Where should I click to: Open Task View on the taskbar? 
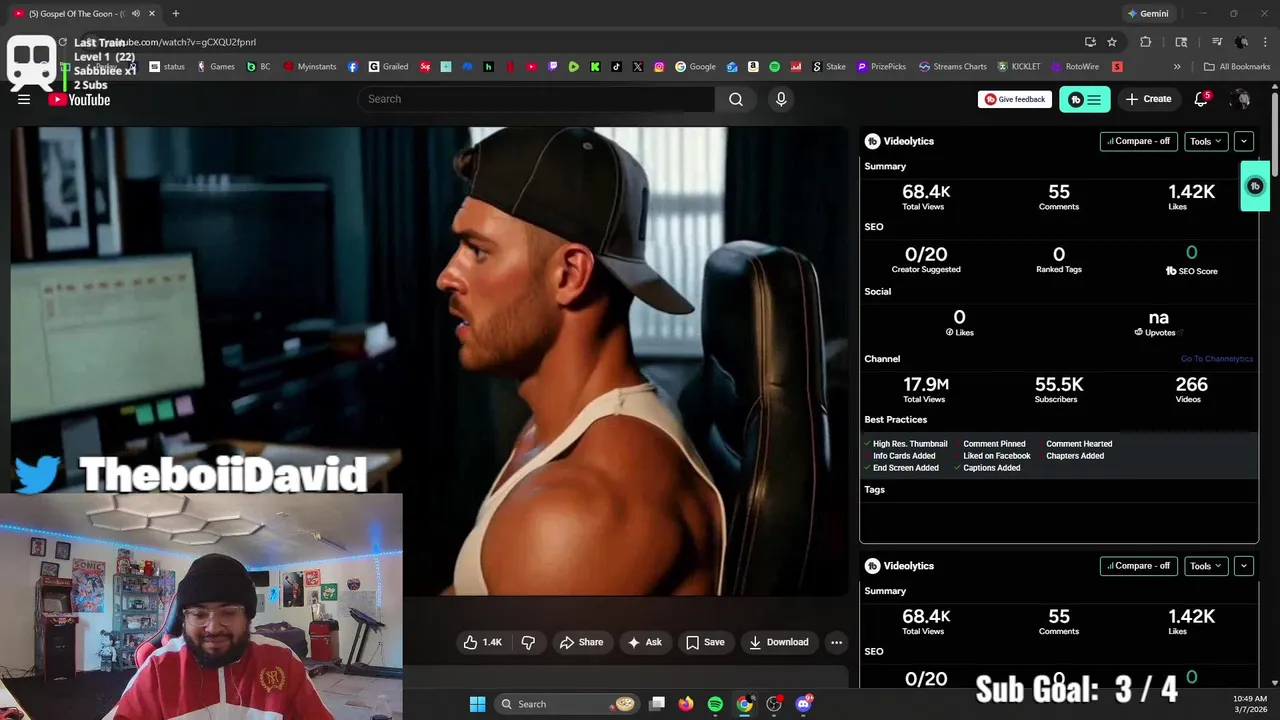tap(657, 704)
